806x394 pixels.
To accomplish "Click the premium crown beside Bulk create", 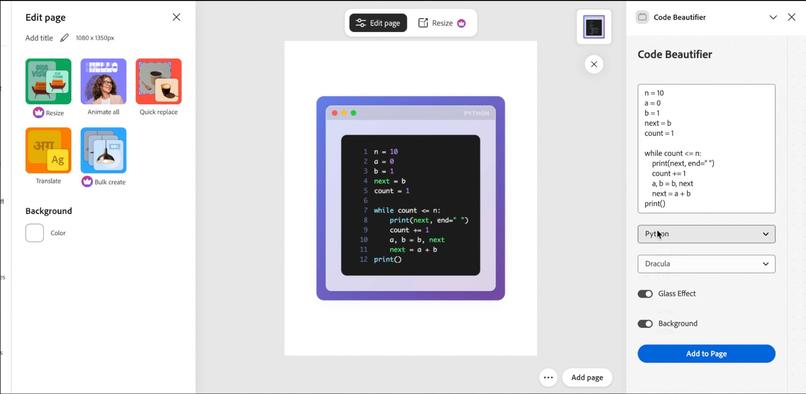I will (x=87, y=182).
